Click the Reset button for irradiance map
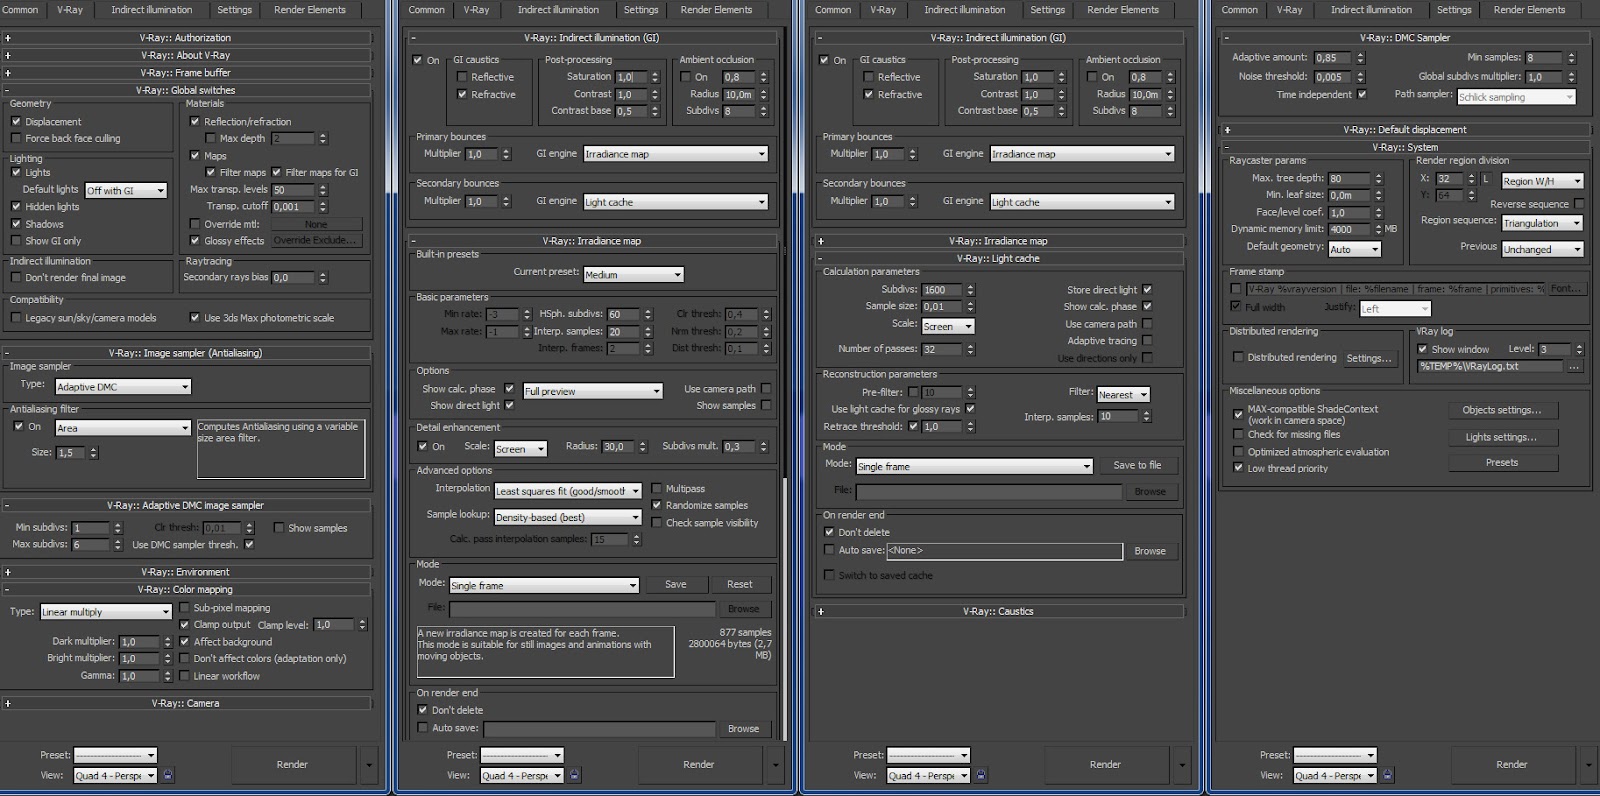The width and height of the screenshot is (1600, 796). point(740,584)
